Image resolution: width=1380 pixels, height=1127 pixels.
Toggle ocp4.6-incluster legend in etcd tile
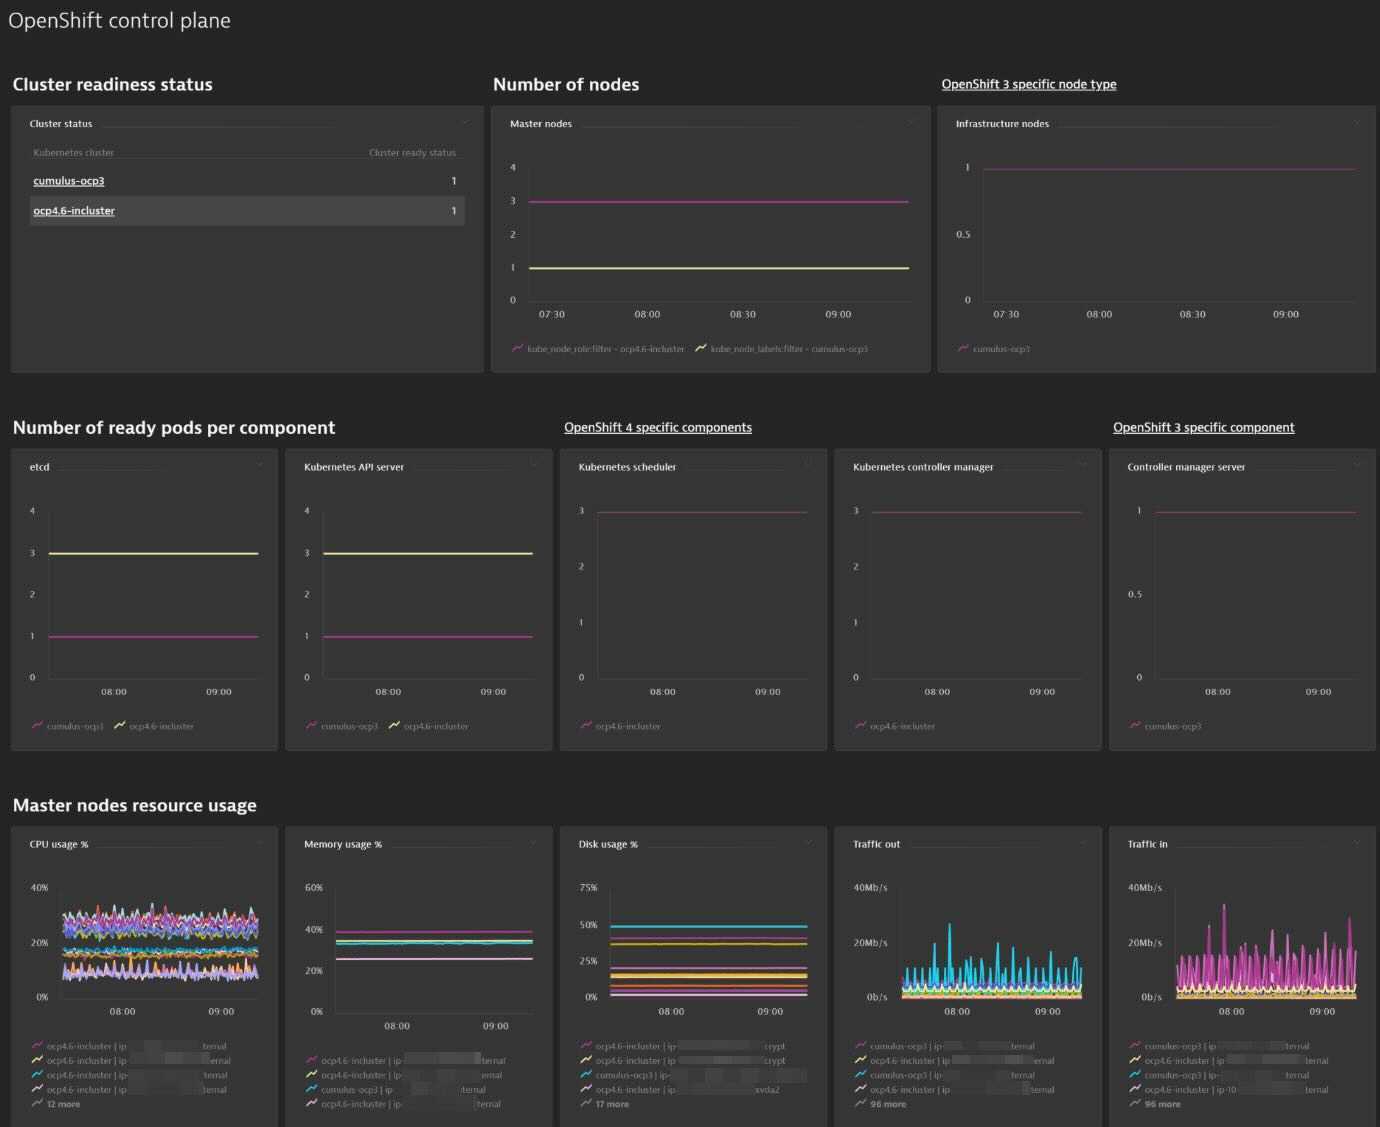pos(154,726)
